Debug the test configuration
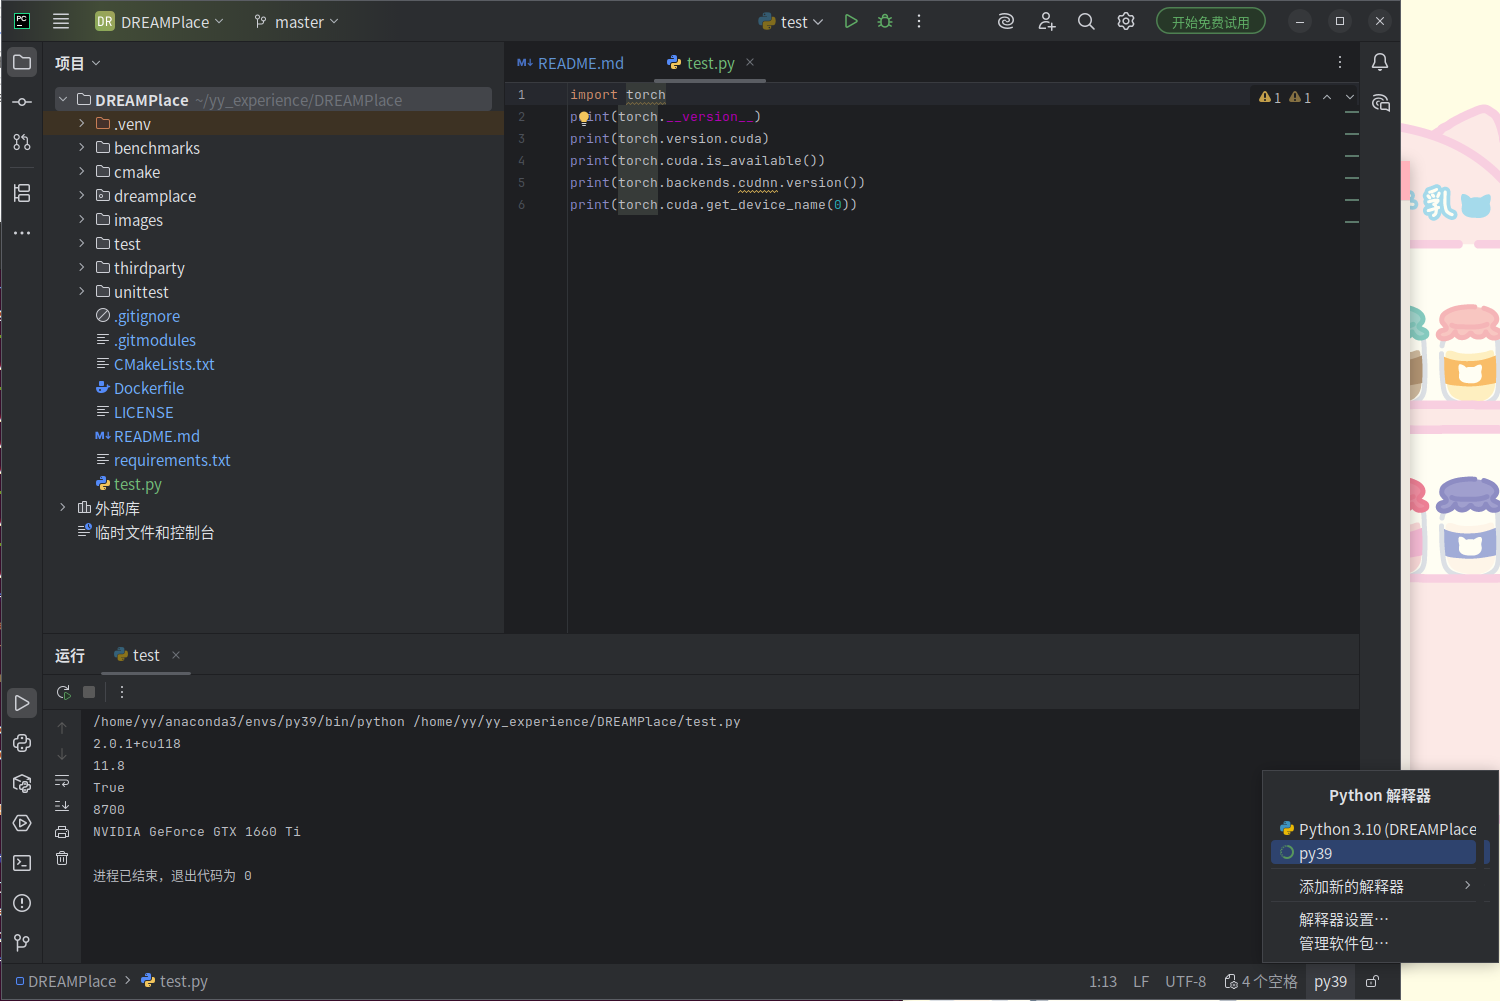The width and height of the screenshot is (1500, 1001). pos(885,21)
